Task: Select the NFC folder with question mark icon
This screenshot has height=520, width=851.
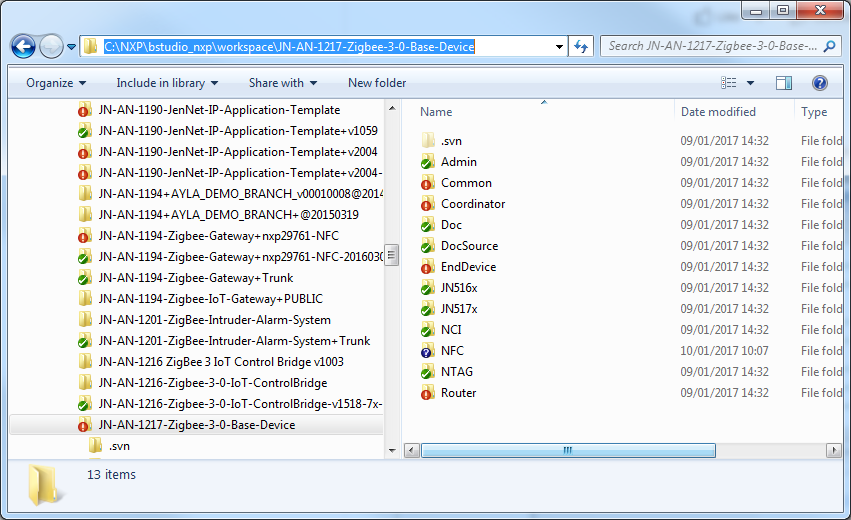Action: tap(428, 351)
